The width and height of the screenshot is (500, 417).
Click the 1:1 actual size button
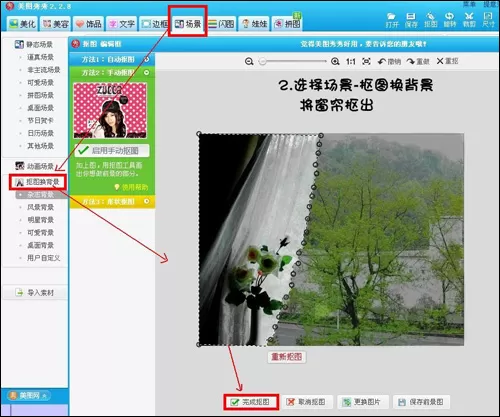tap(351, 61)
